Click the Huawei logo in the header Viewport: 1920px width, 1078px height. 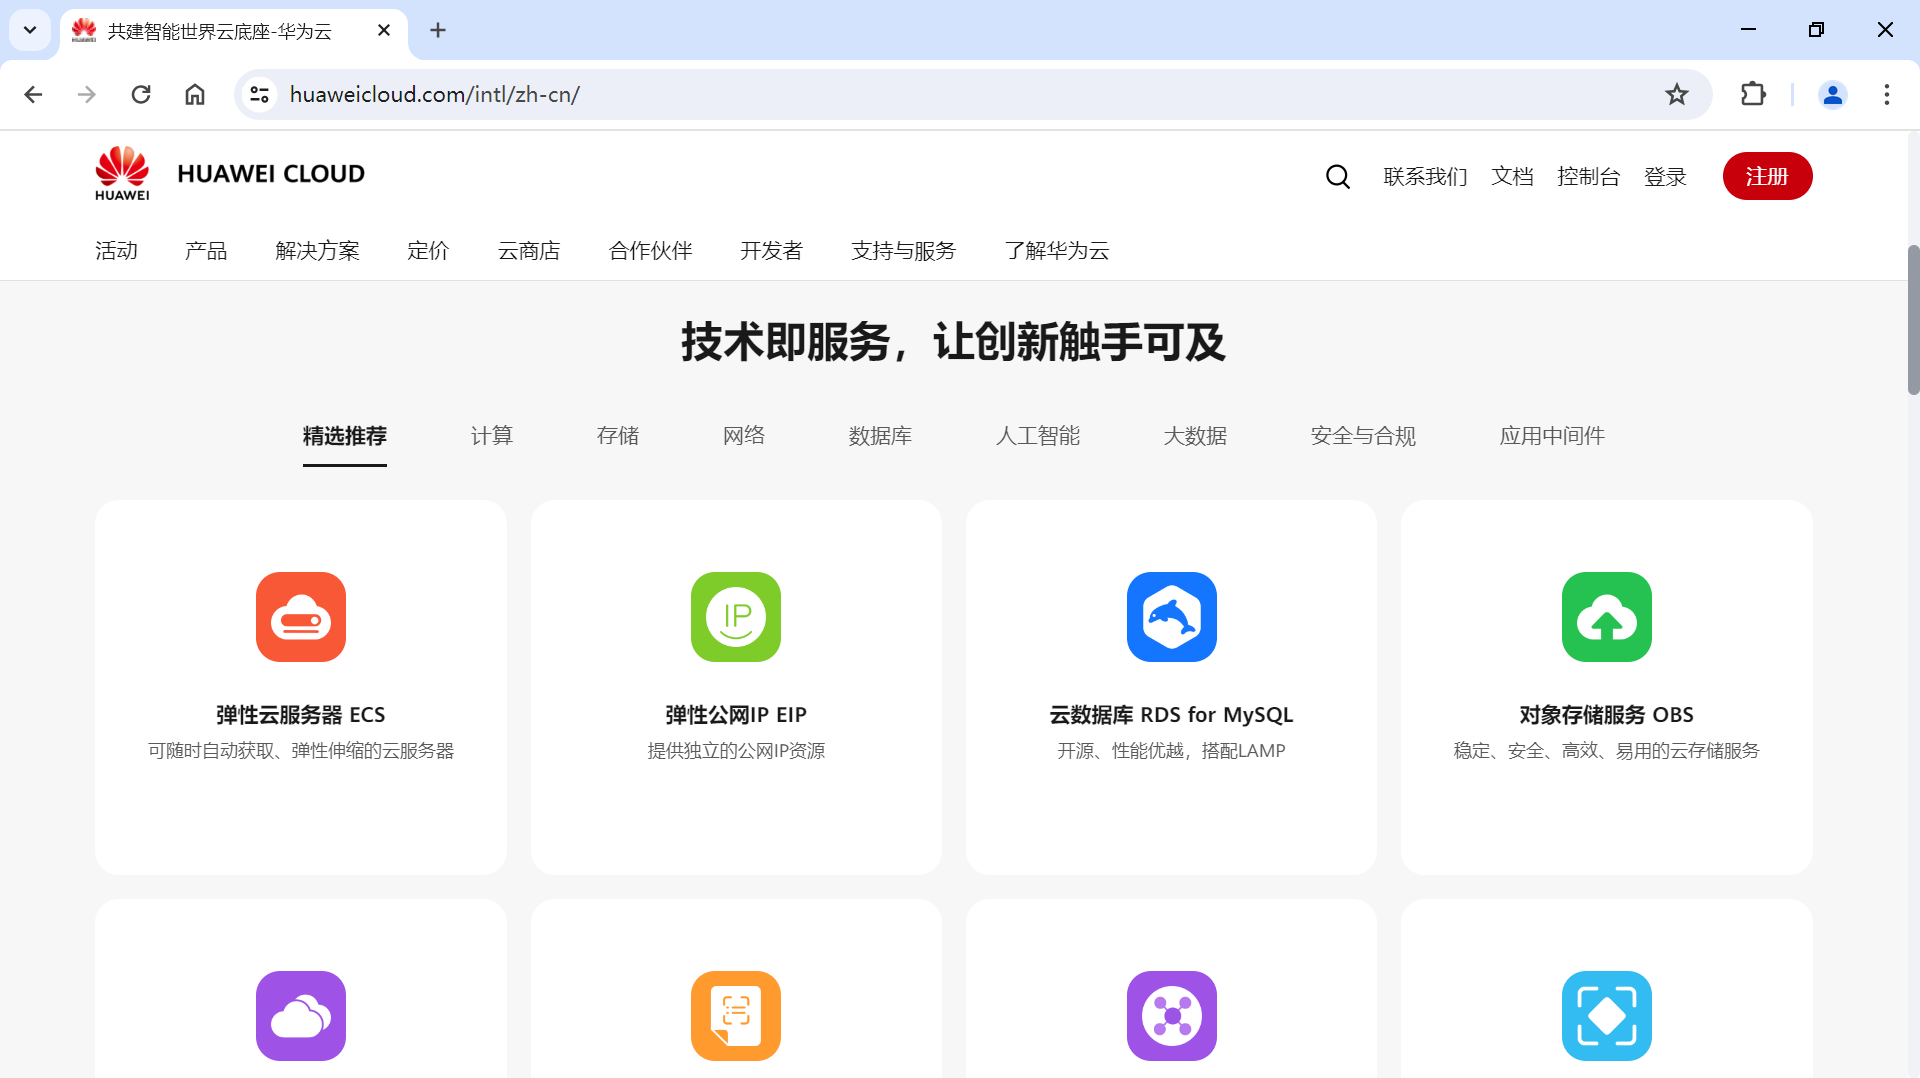[x=122, y=174]
